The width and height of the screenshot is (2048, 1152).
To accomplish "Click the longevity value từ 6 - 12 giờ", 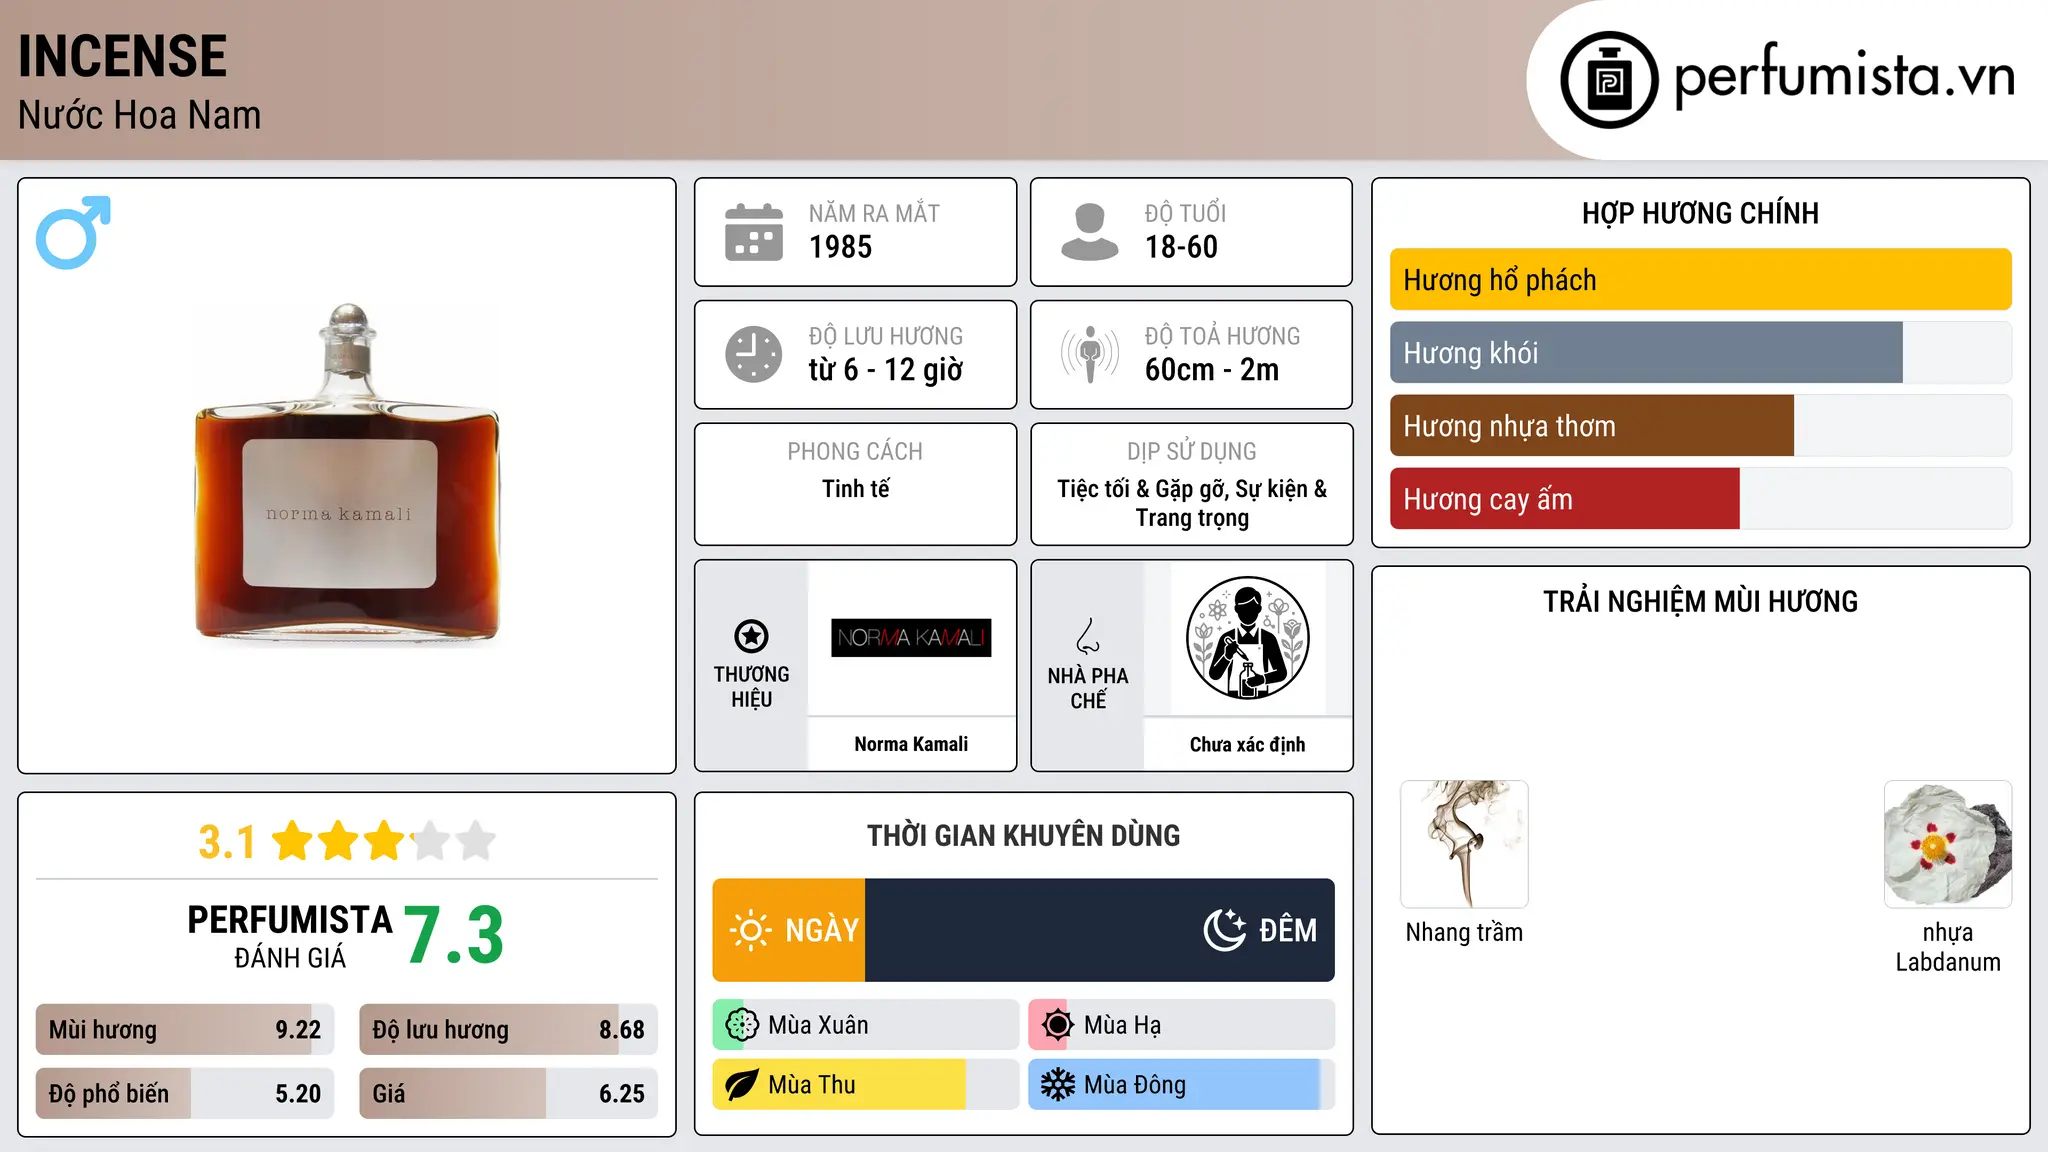I will pos(886,370).
